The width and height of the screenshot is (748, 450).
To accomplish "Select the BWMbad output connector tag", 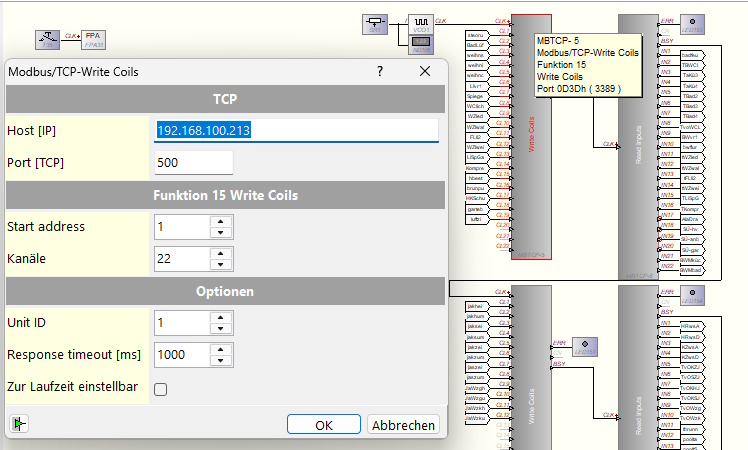I will 692,271.
